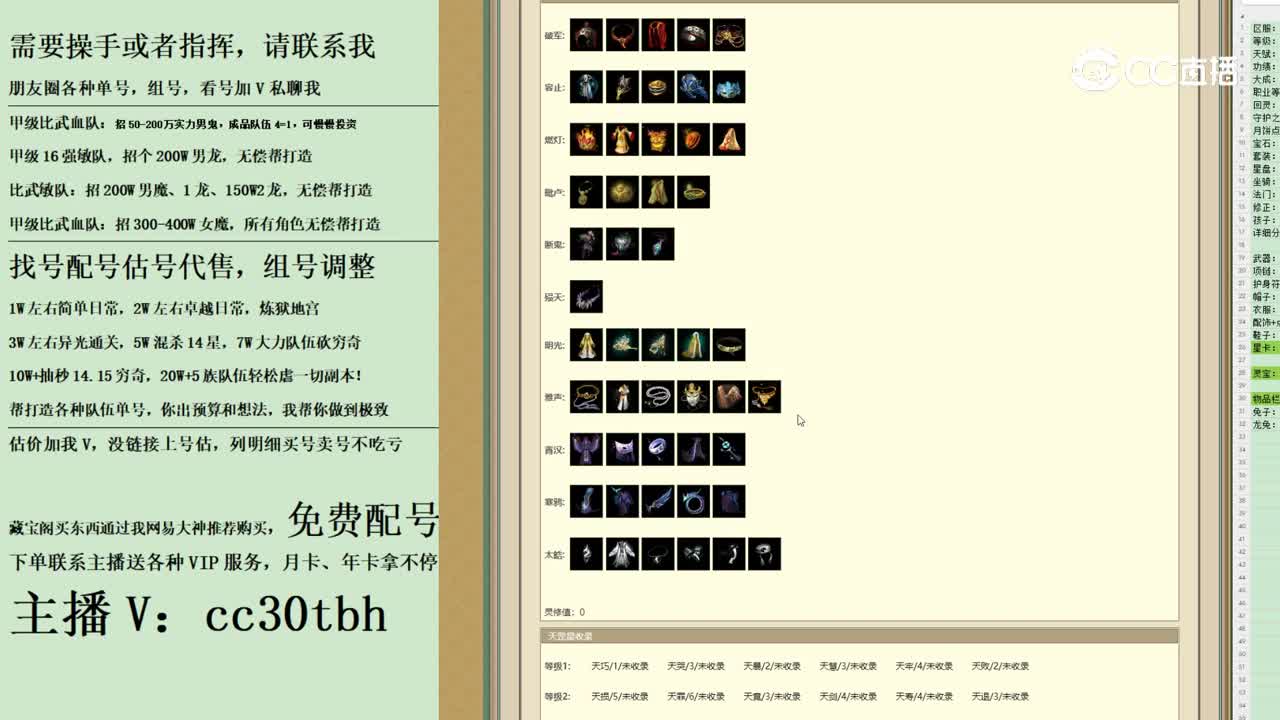The image size is (1280, 720).
Task: Click the 天损/5/未收录 entry
Action: click(x=620, y=696)
